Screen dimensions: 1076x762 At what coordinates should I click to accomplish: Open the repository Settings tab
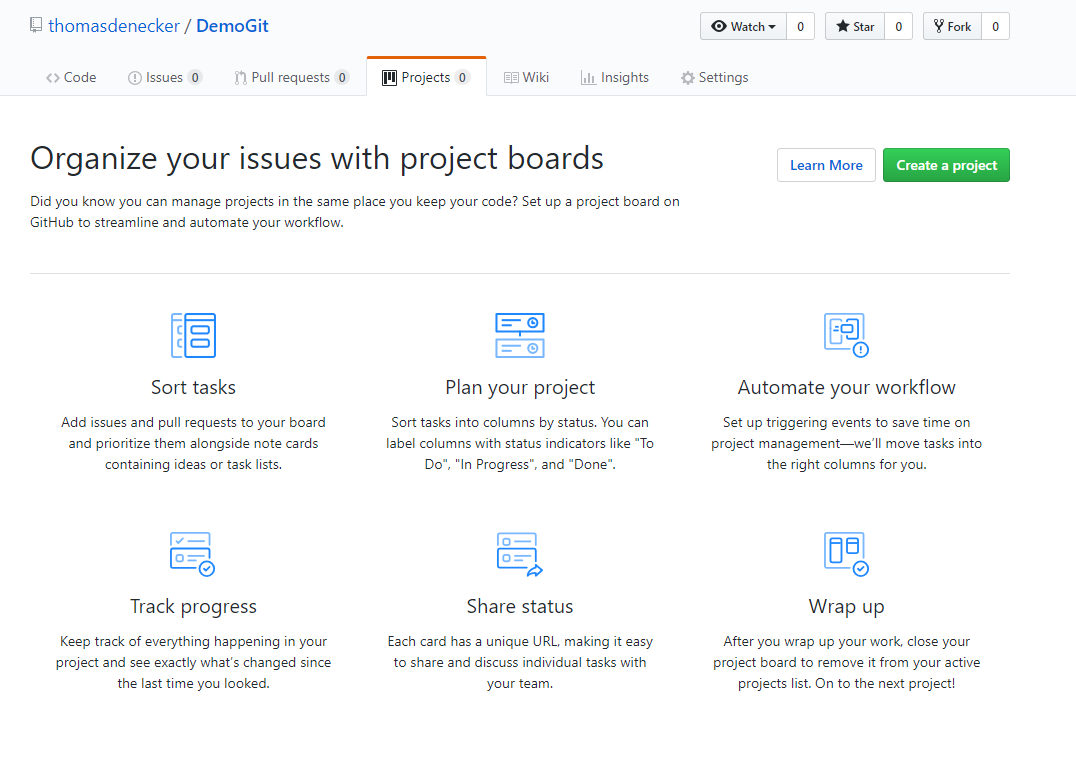714,78
